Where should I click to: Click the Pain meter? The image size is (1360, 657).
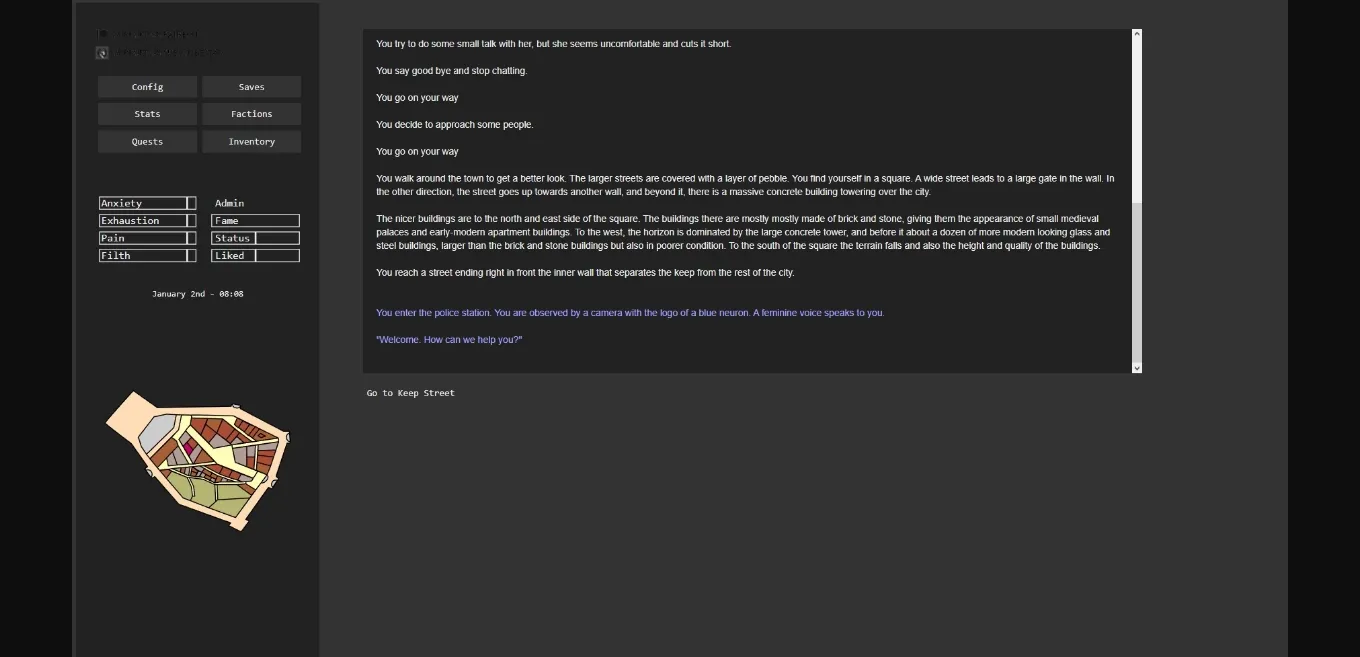pos(147,238)
